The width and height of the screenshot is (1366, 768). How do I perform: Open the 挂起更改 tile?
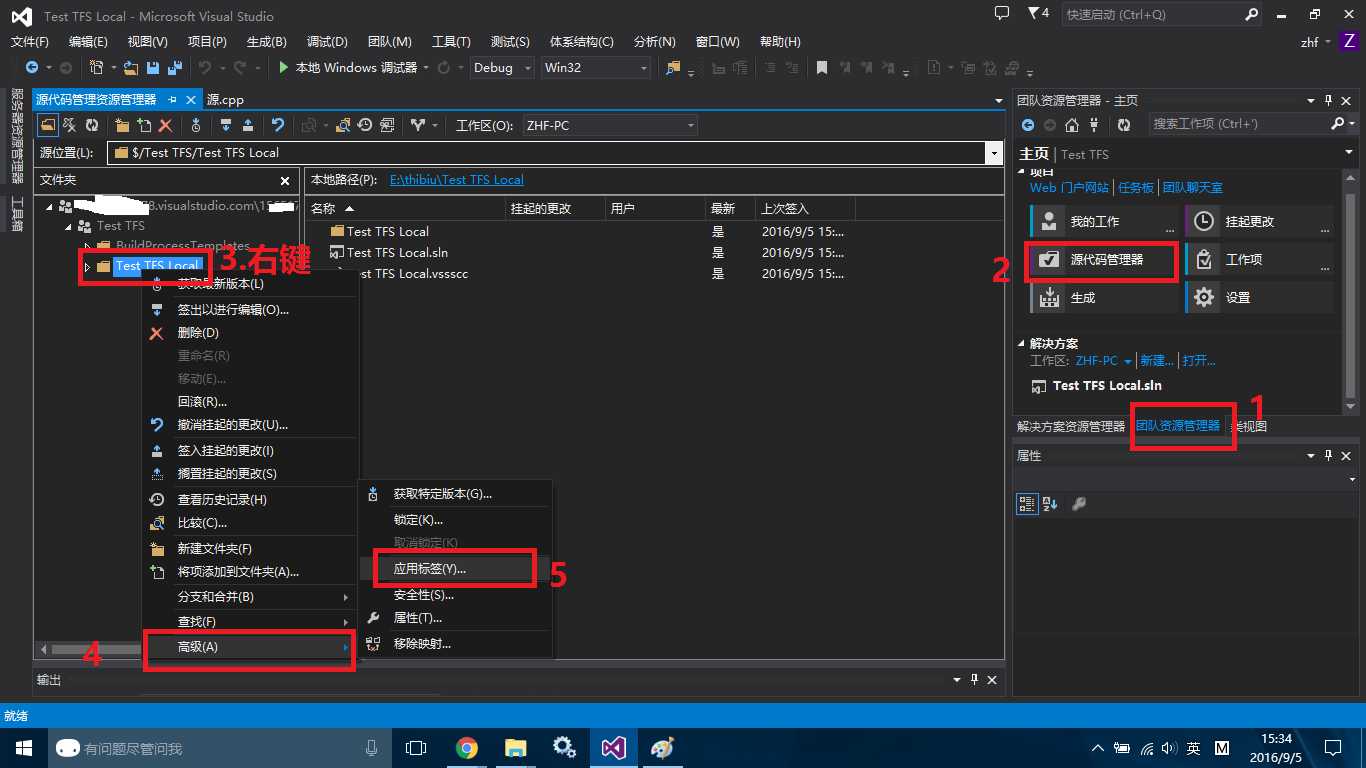coord(1259,222)
